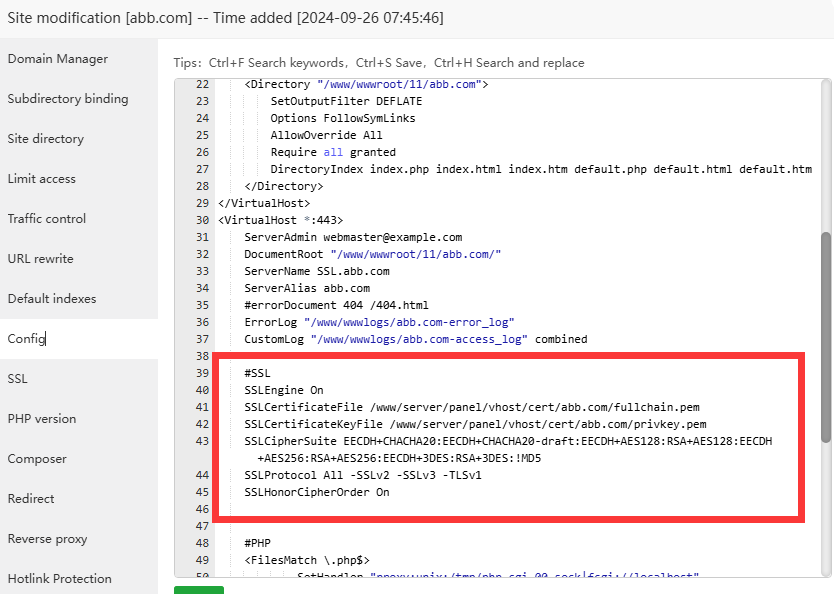Click the VirtualHost *:443 opening tag

coord(281,220)
